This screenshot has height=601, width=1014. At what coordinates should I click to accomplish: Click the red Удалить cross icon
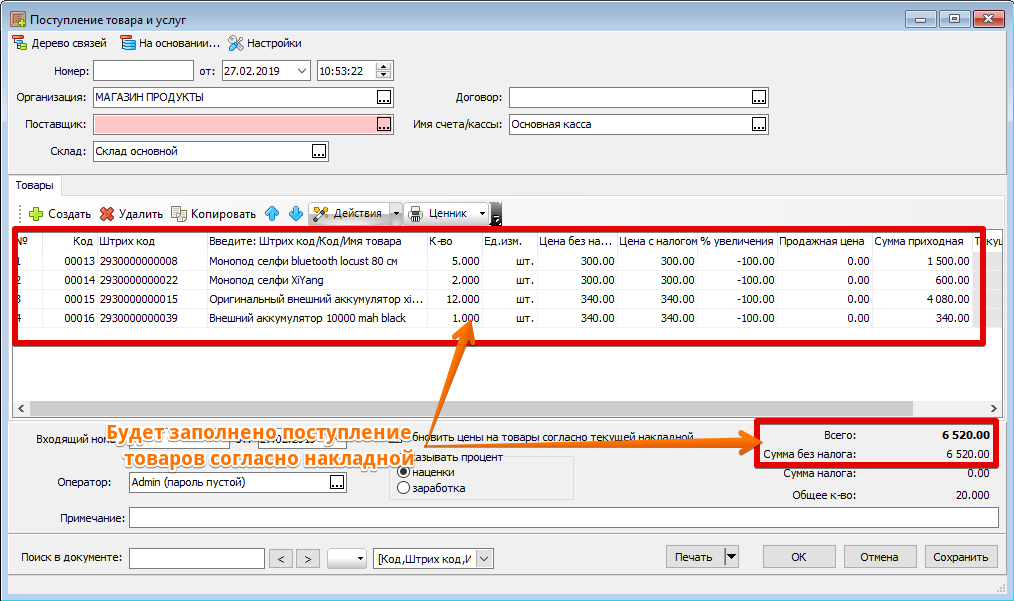(x=107, y=213)
